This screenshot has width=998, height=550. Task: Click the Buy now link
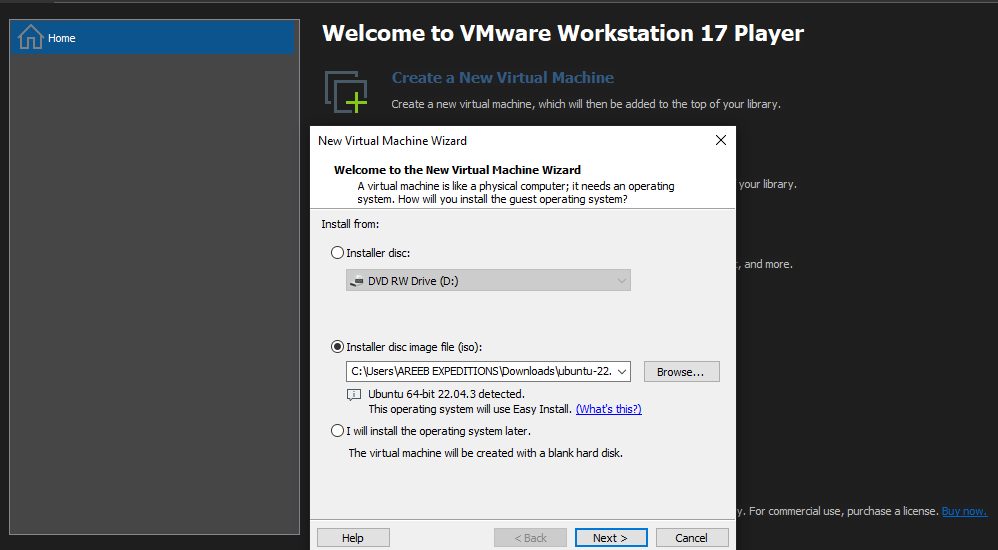point(964,511)
